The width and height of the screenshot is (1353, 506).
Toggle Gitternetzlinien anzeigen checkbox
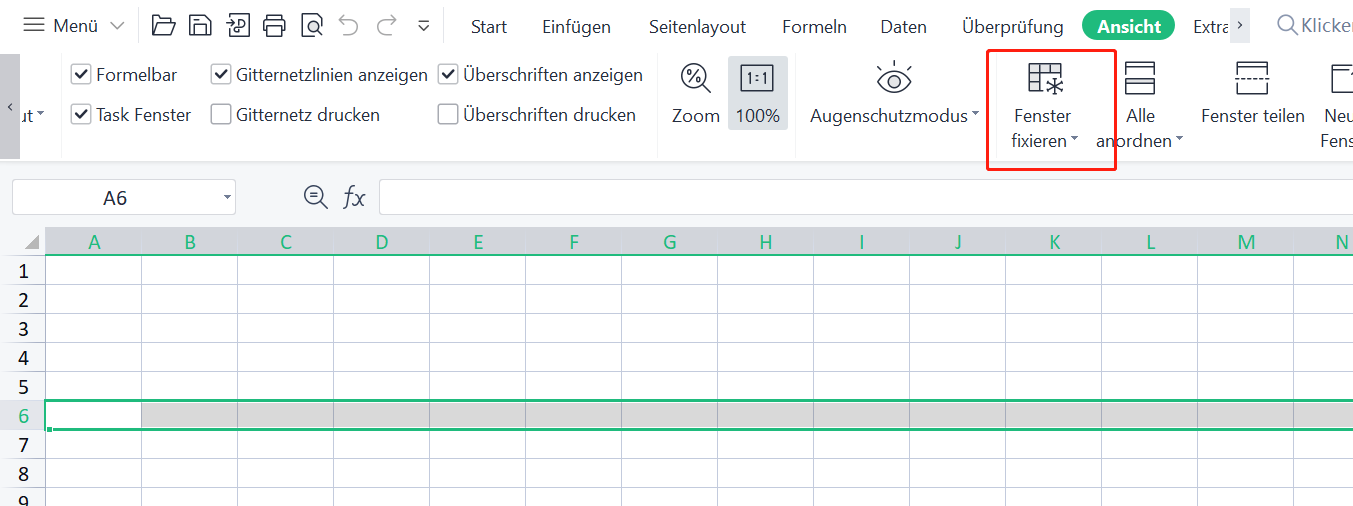coord(221,75)
